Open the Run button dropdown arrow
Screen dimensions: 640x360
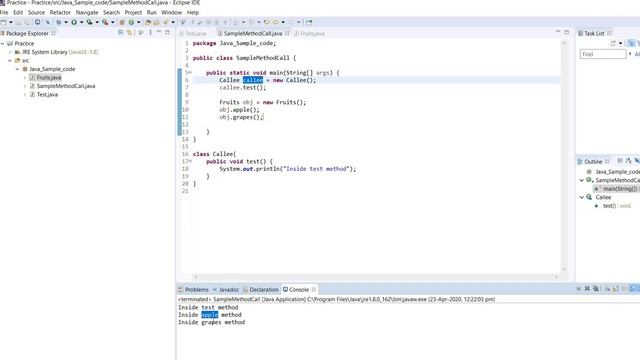point(81,22)
